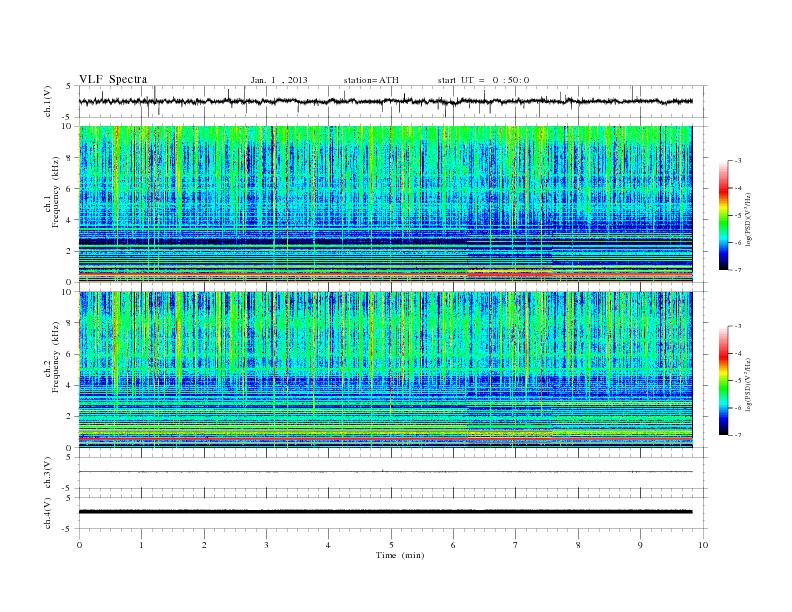Click tick label "7" on the time axis

pos(515,545)
